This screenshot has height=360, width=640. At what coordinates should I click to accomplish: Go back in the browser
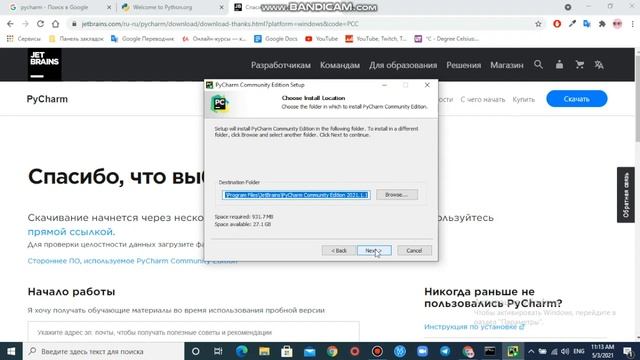coord(10,24)
